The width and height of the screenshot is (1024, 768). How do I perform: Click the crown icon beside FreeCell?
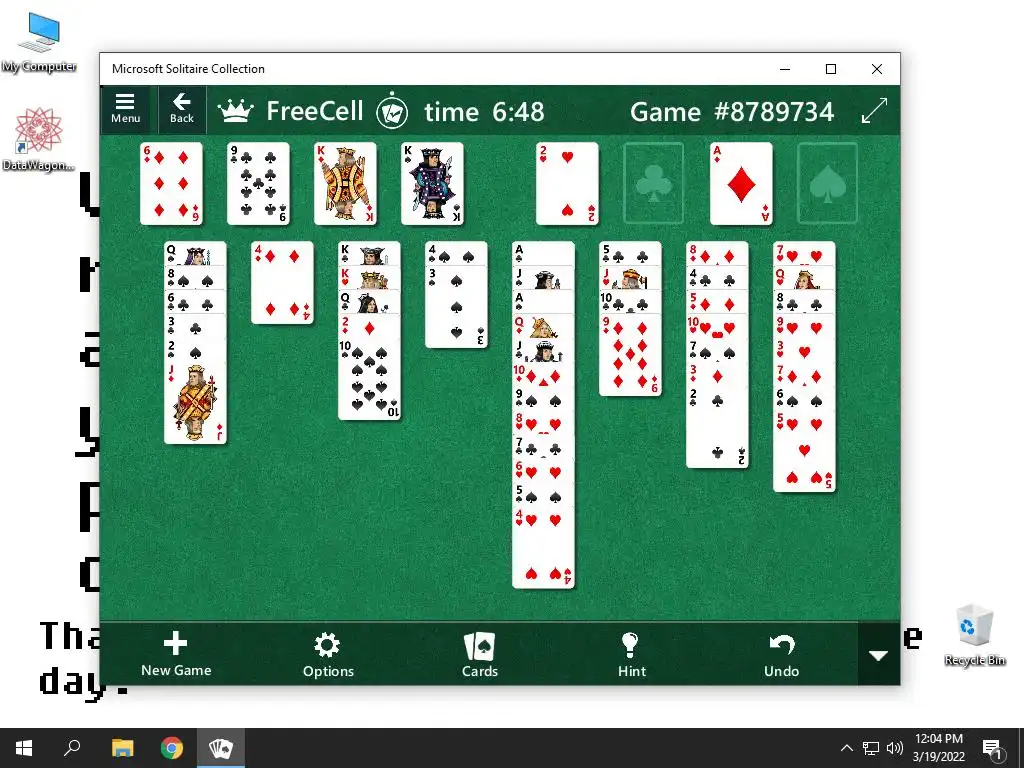[x=235, y=111]
